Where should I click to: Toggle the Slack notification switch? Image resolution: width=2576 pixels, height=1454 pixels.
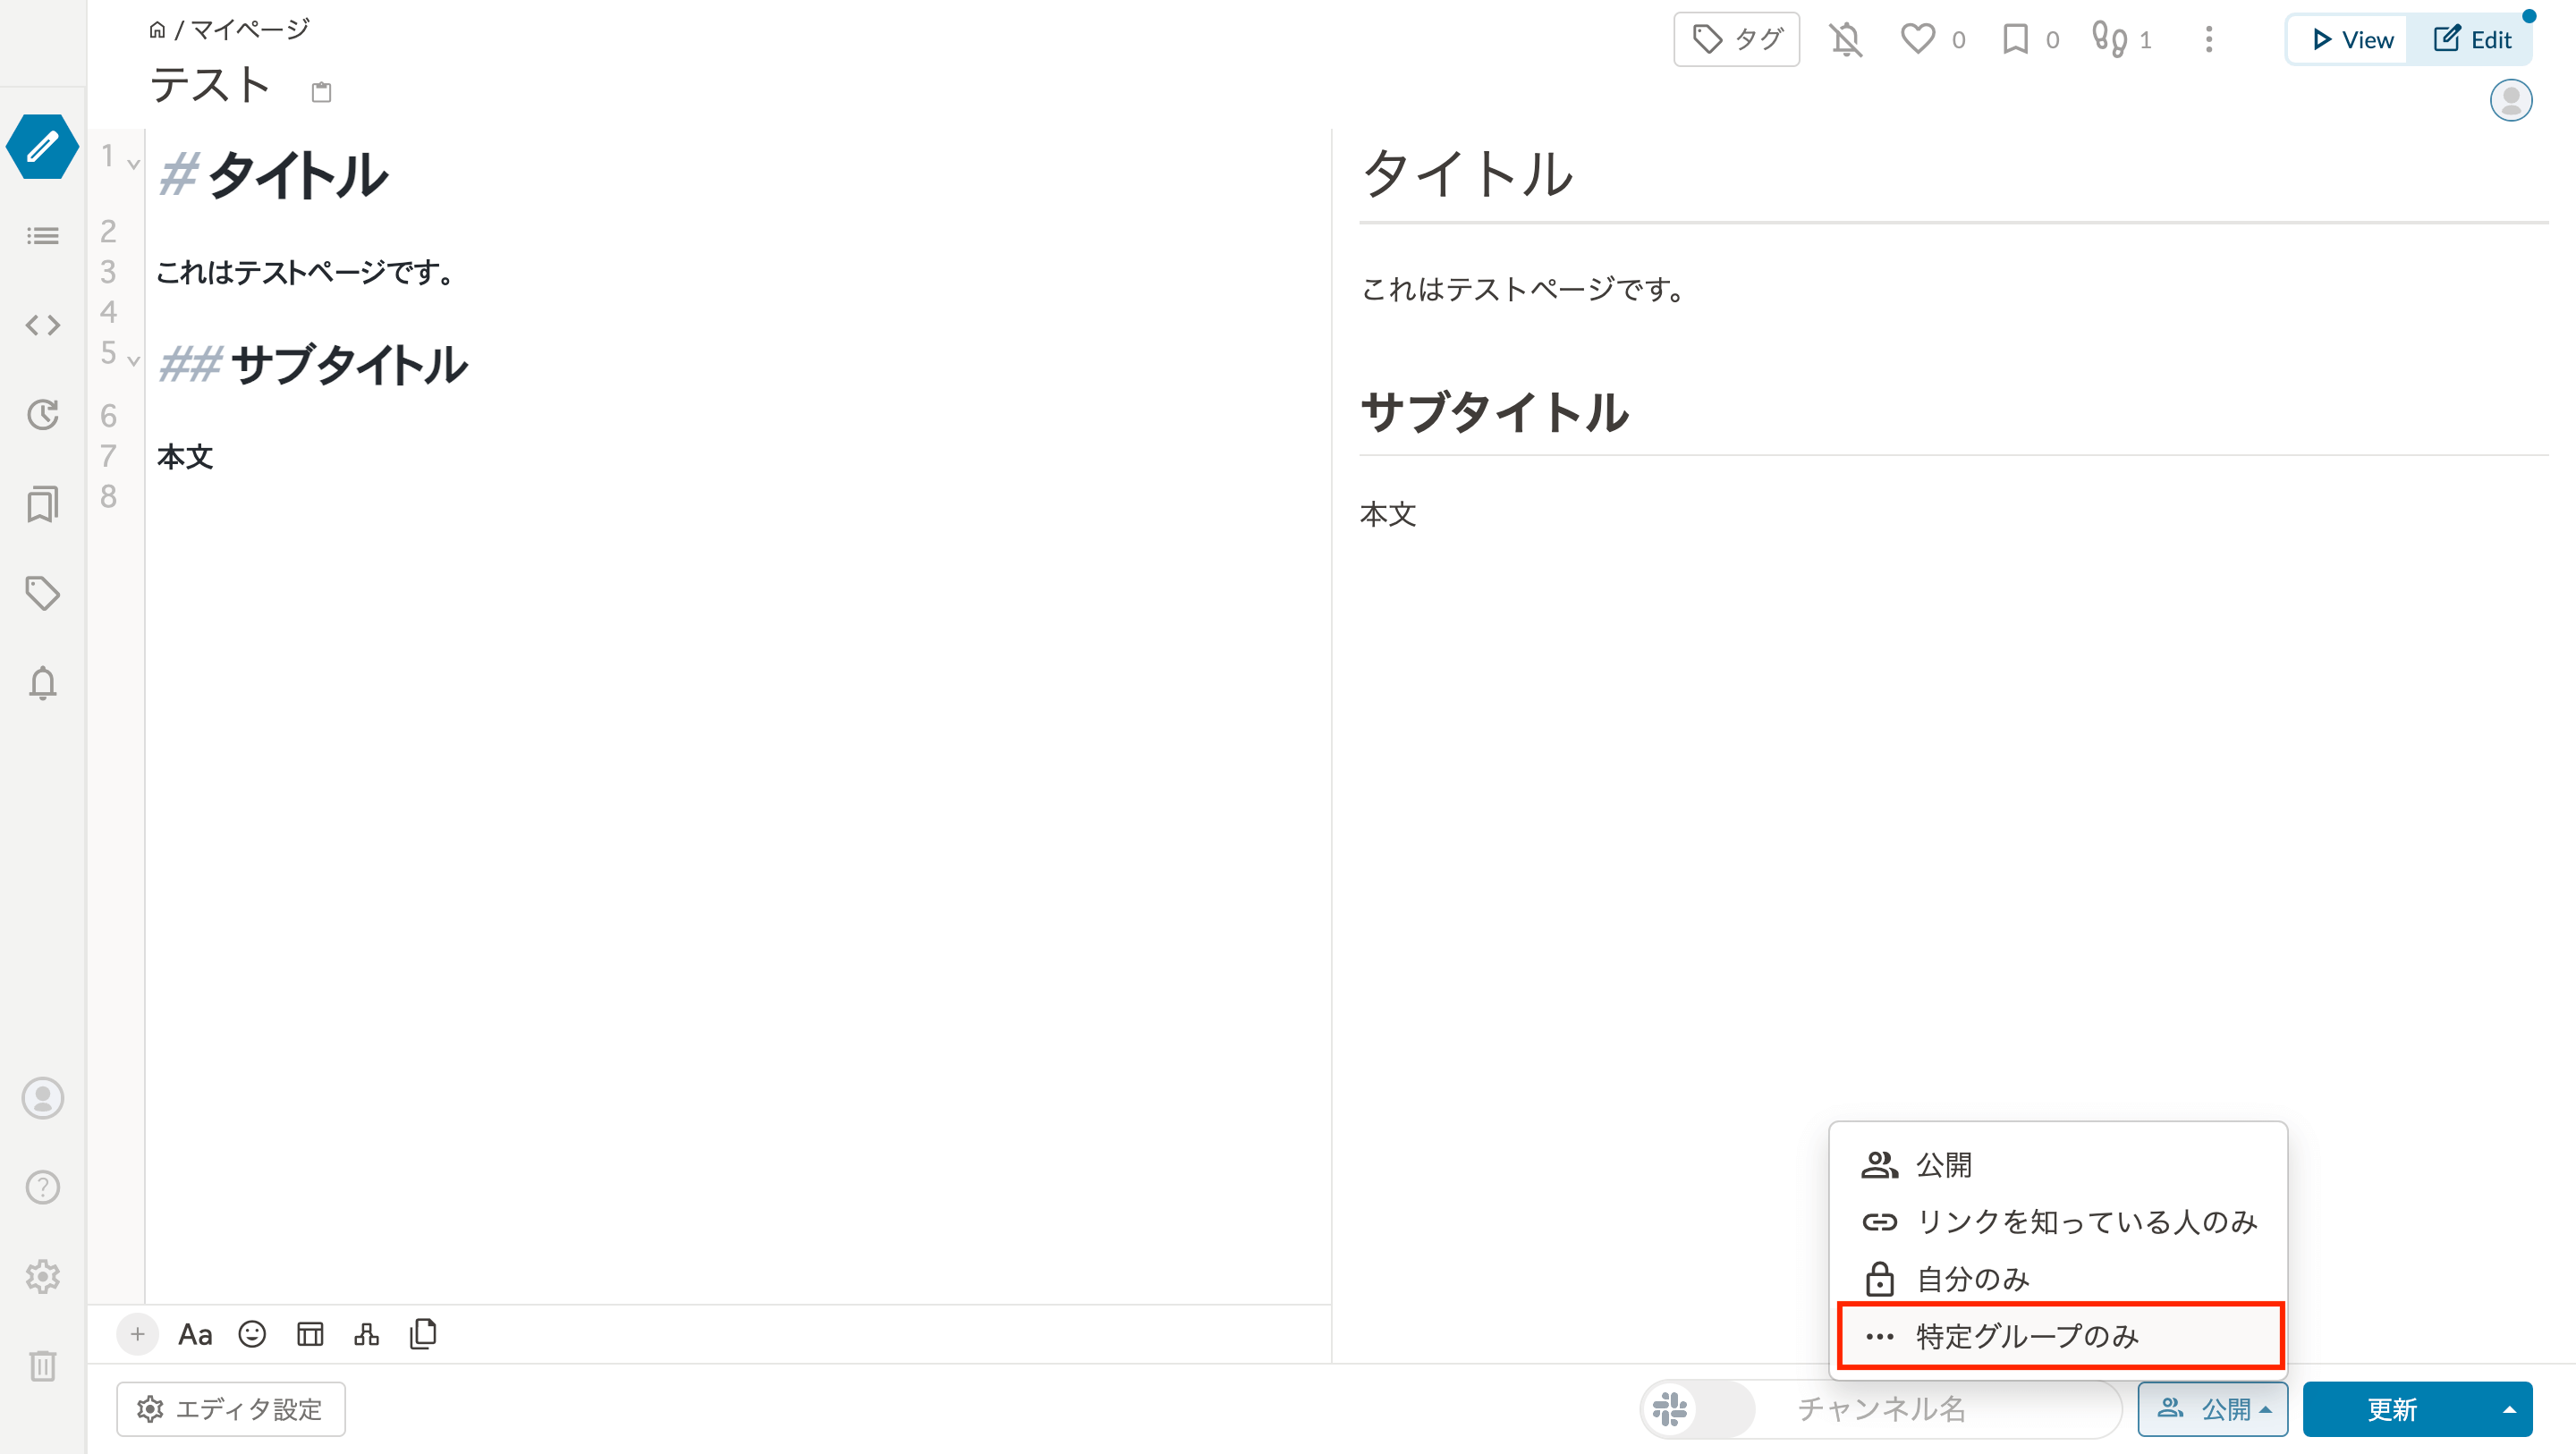[x=1698, y=1409]
